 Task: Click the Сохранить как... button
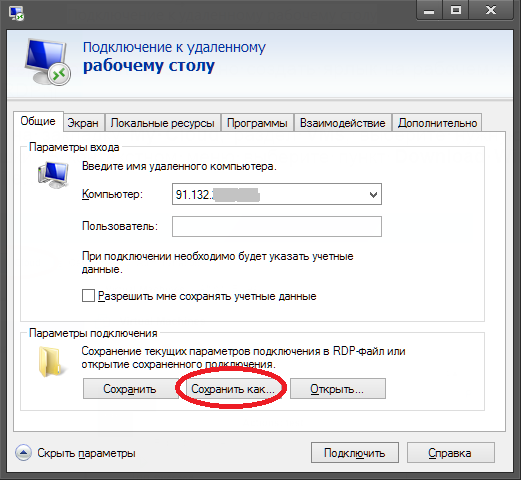click(x=233, y=389)
